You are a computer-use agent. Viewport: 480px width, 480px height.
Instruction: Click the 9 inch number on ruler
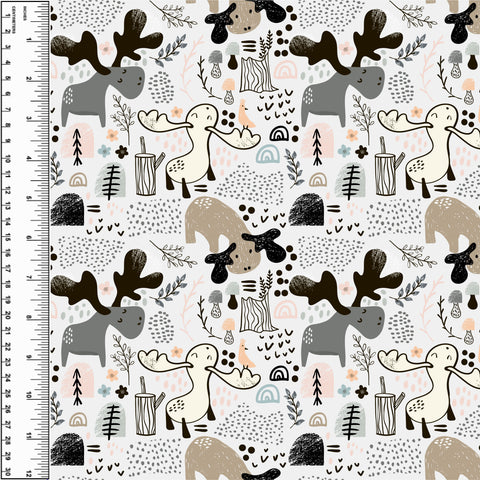tap(29, 357)
